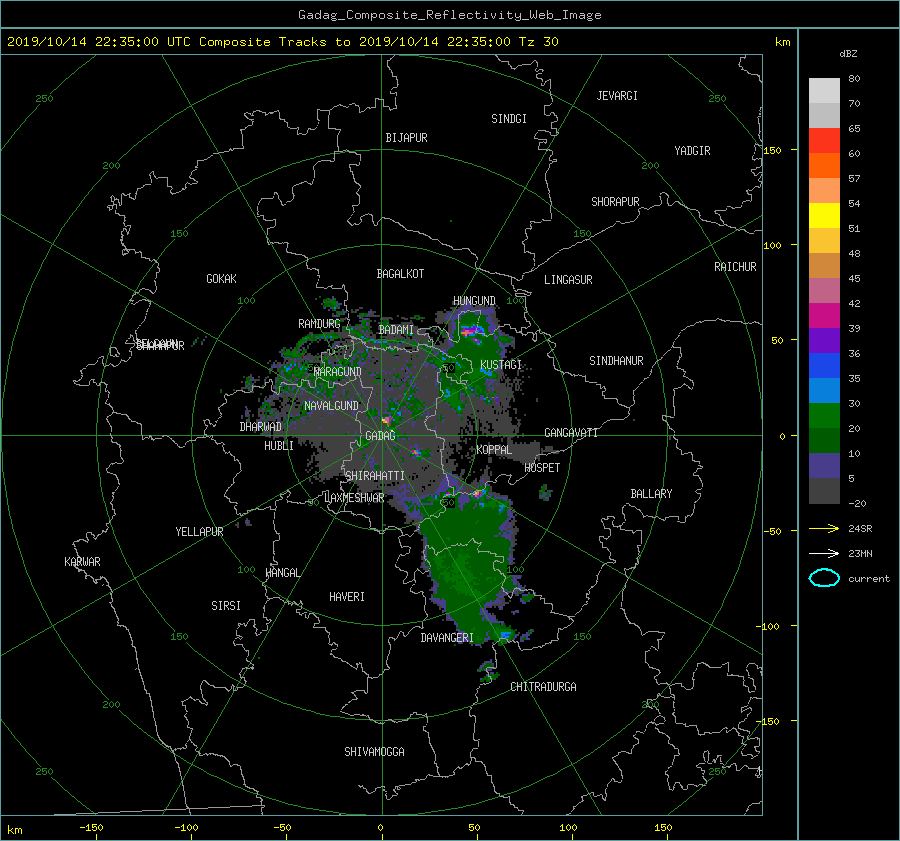Screen dimensions: 900x841
Task: Click the KOPPAL city label
Action: coord(494,449)
